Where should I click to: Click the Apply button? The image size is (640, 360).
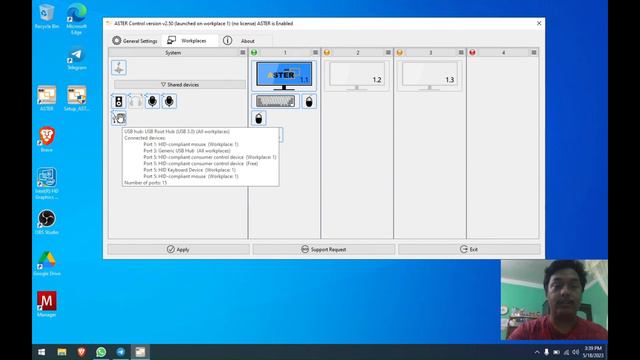[x=178, y=249]
